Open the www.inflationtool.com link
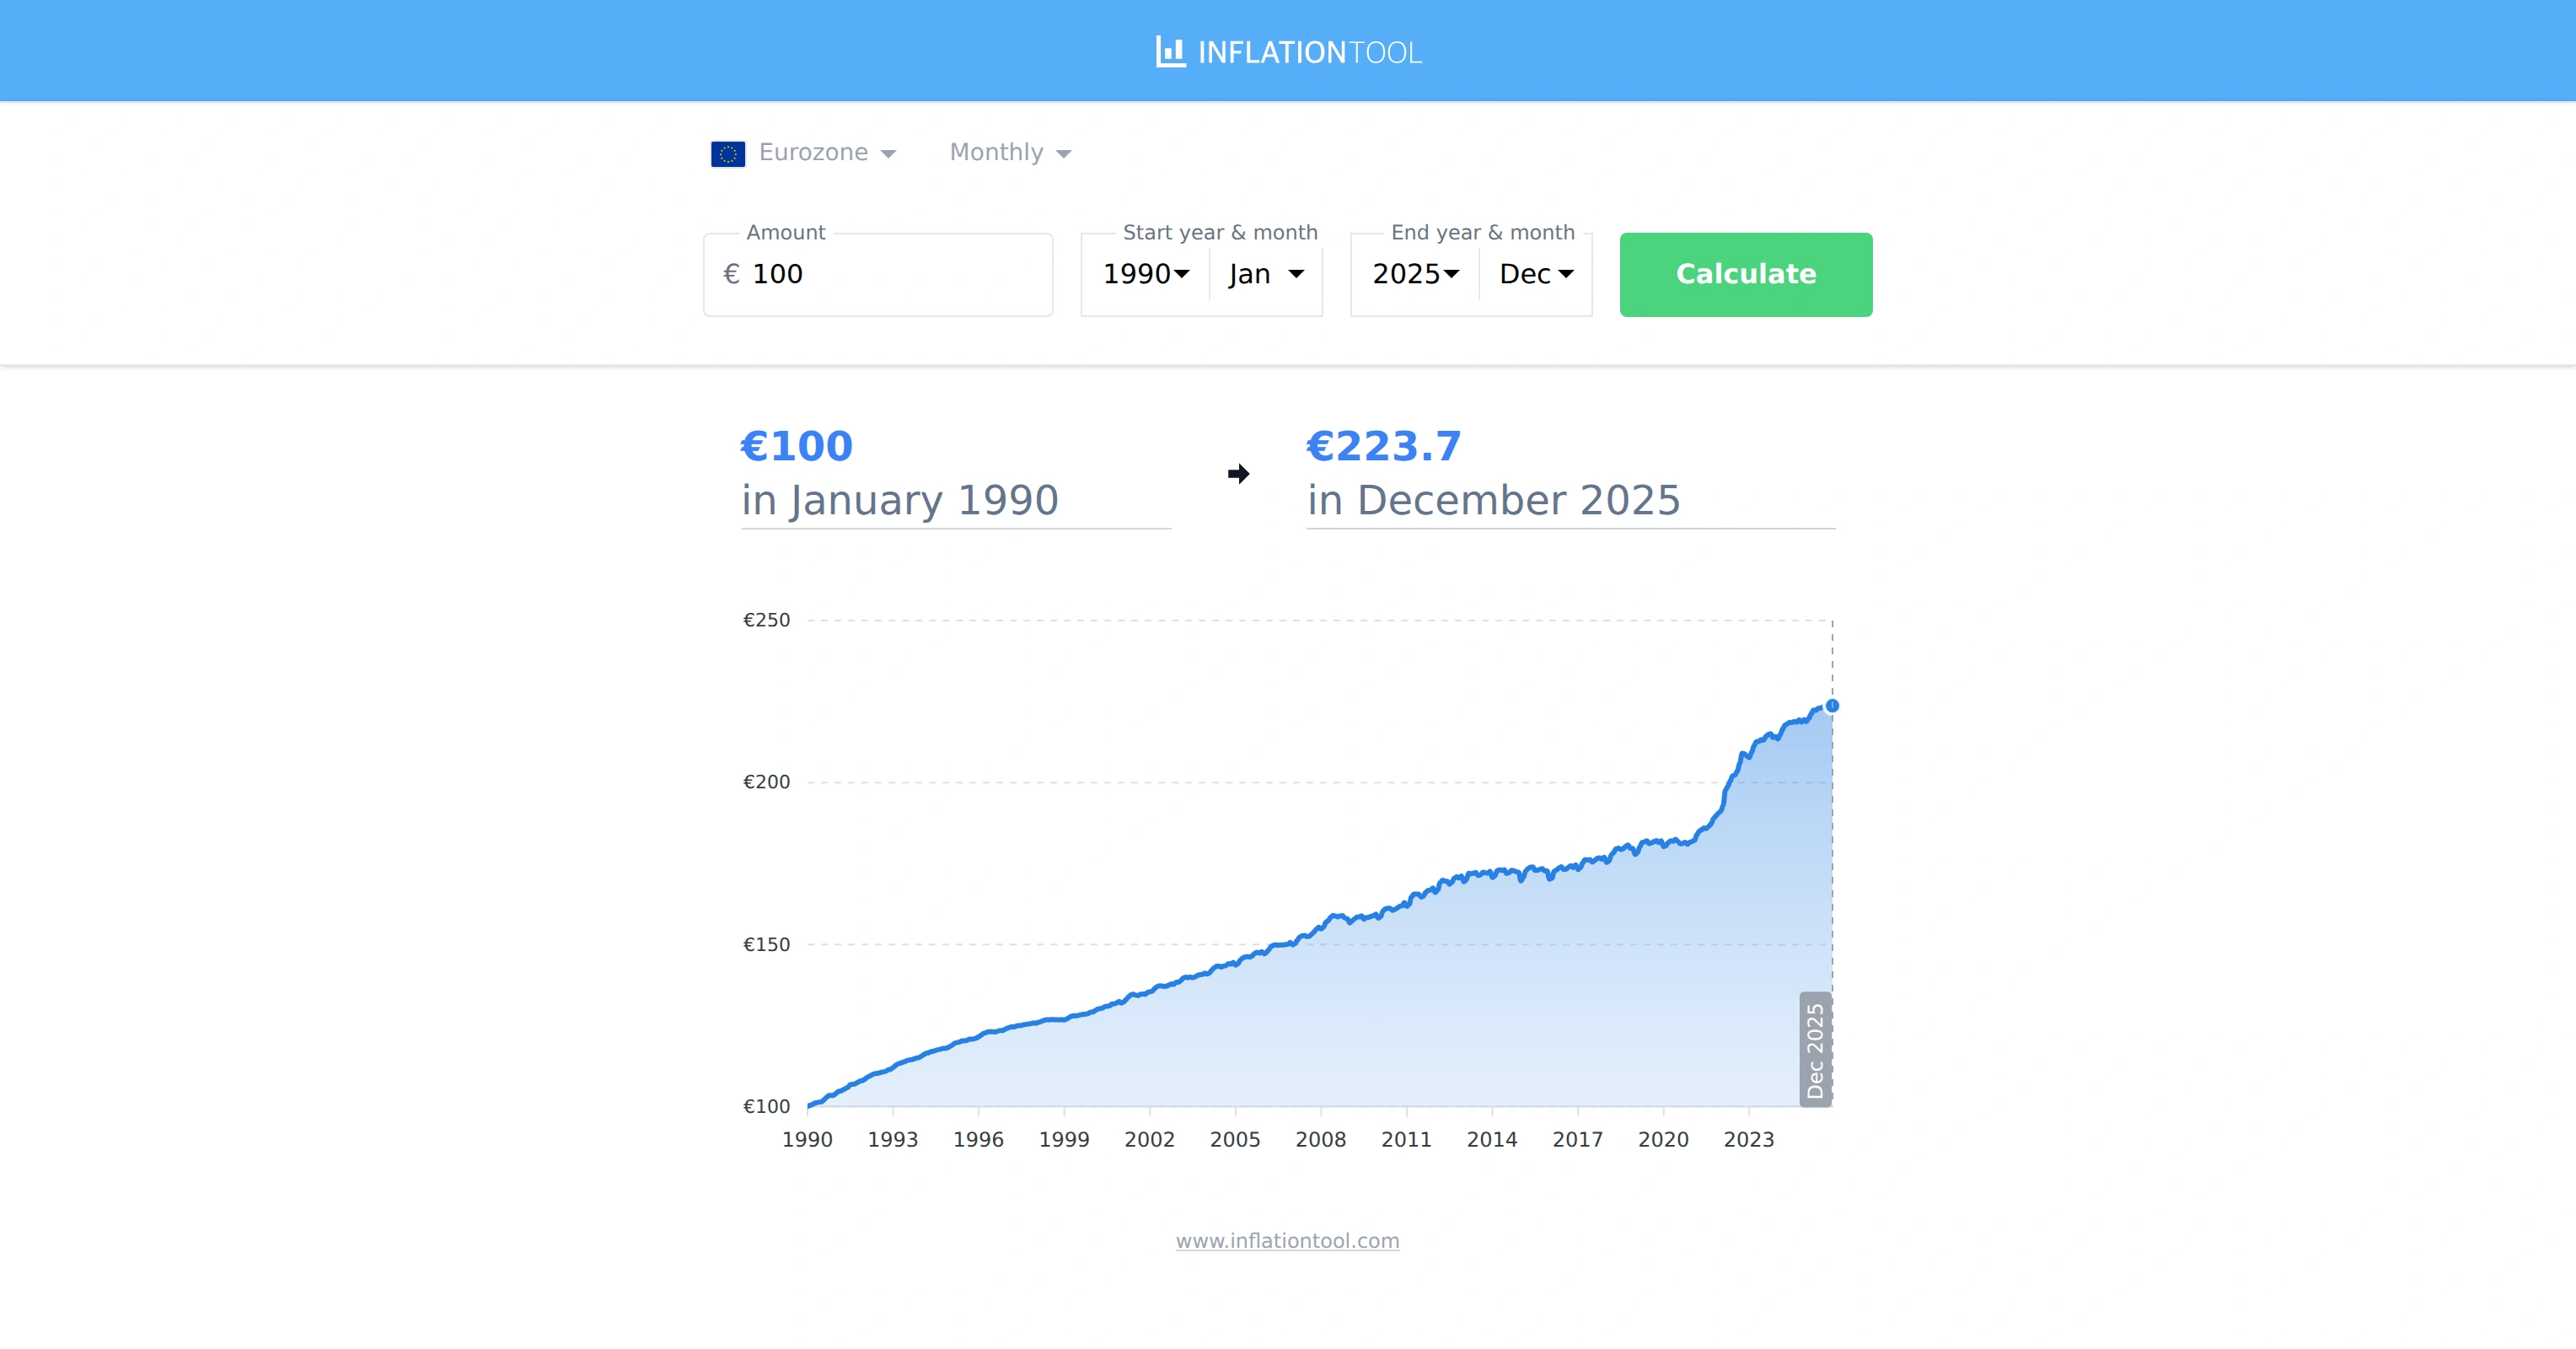This screenshot has width=2576, height=1349. (x=1287, y=1240)
